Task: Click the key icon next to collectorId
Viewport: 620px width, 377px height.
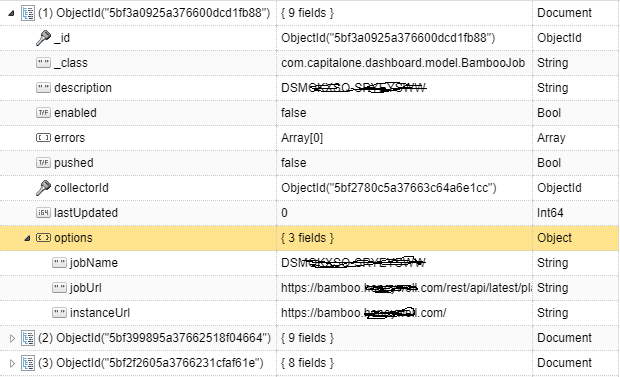Action: point(43,188)
